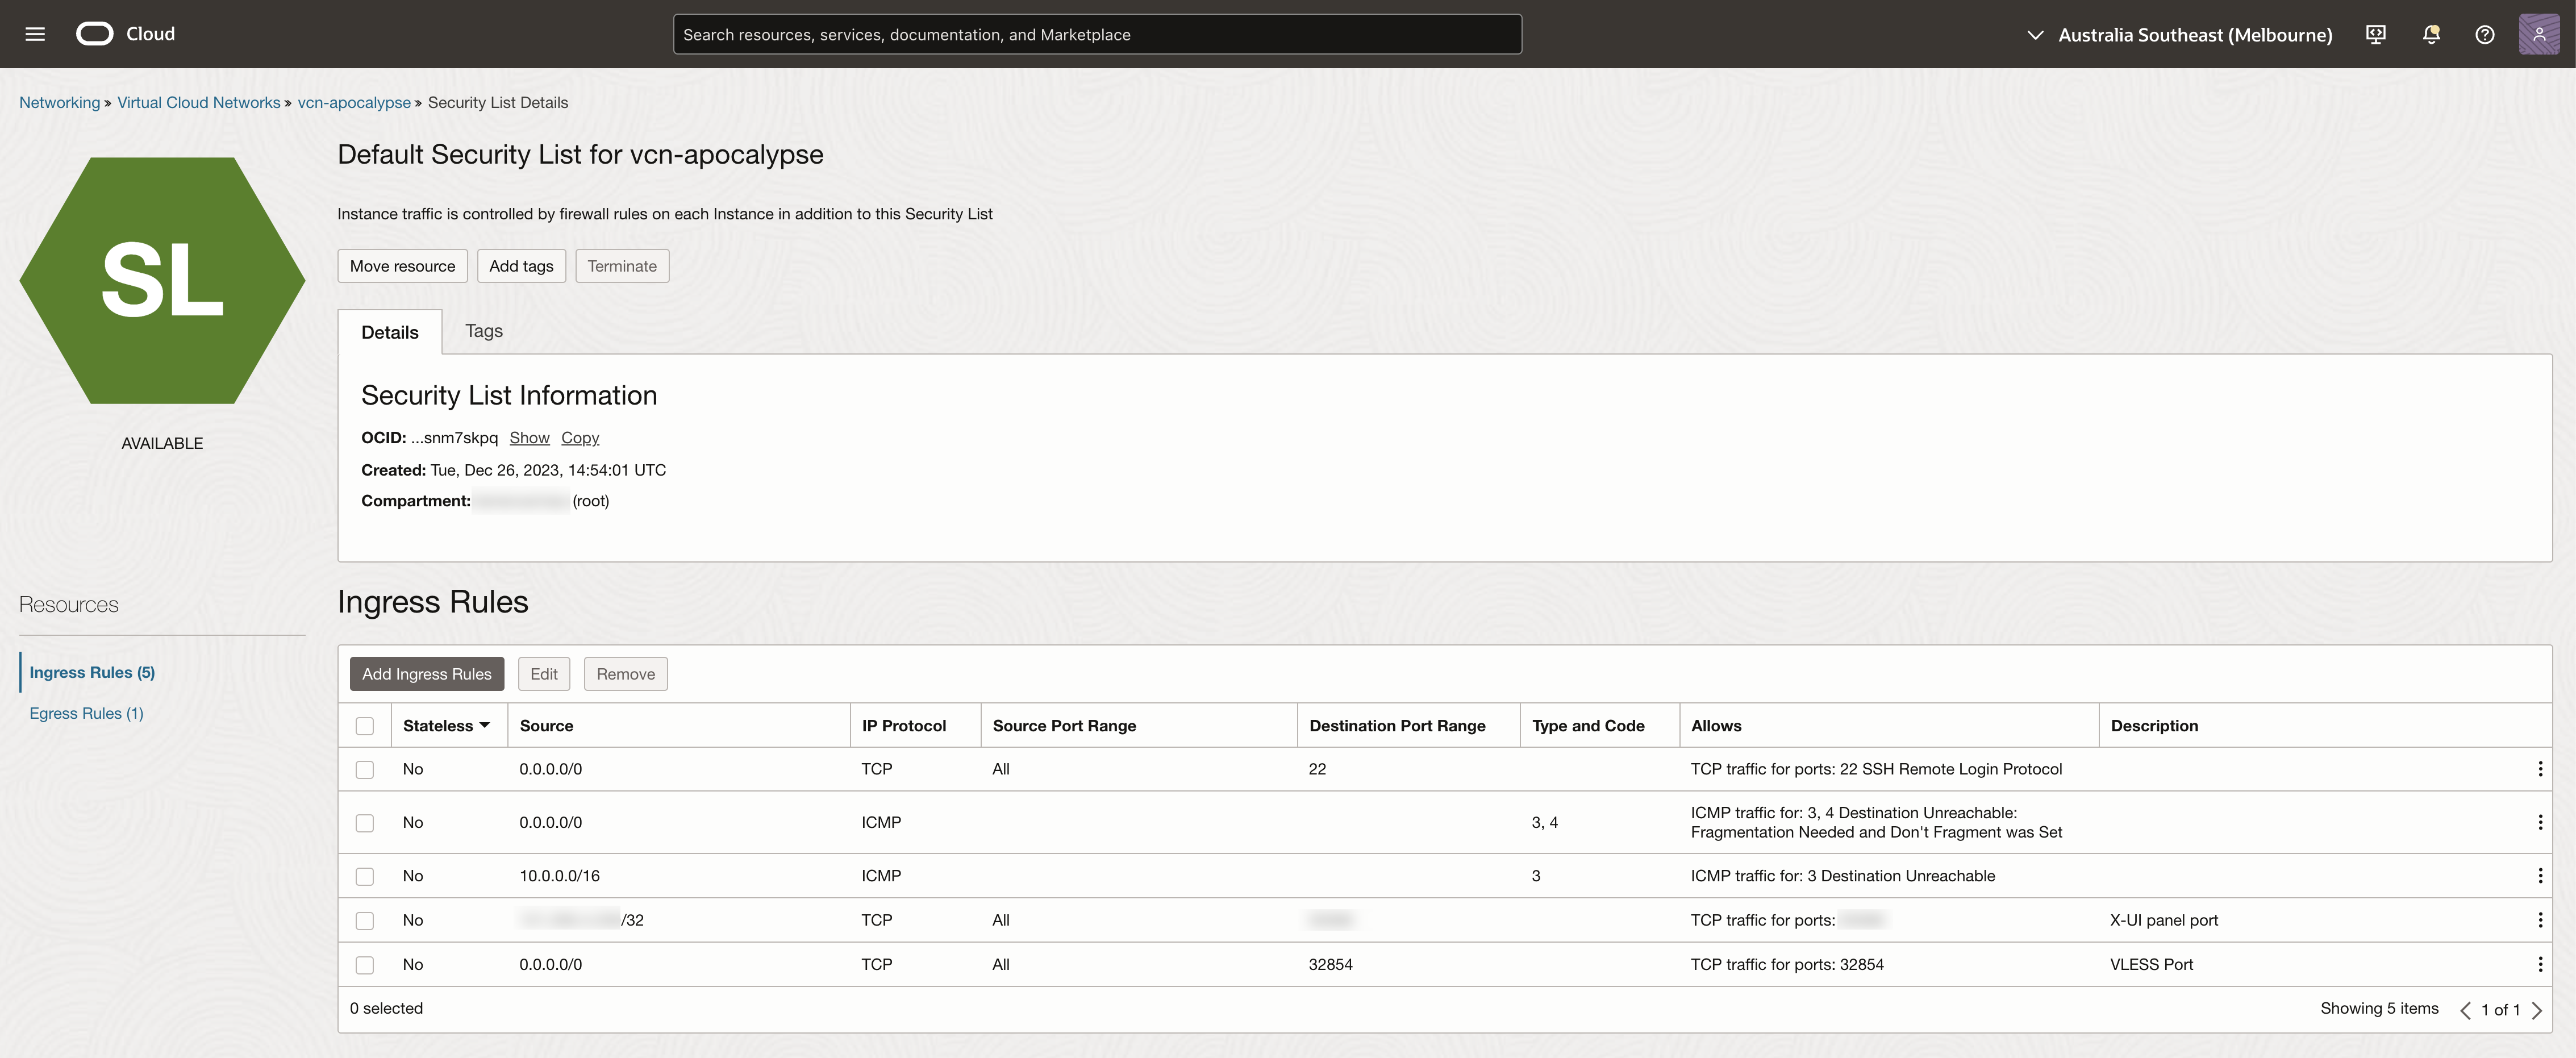2576x1058 pixels.
Task: Click the Oracle Cloud logo
Action: (x=126, y=34)
